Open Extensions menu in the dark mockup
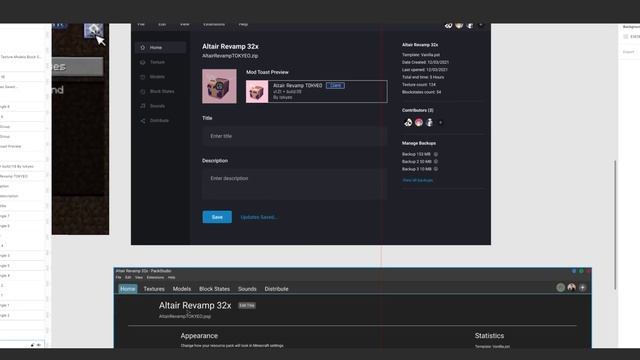 tap(214, 24)
